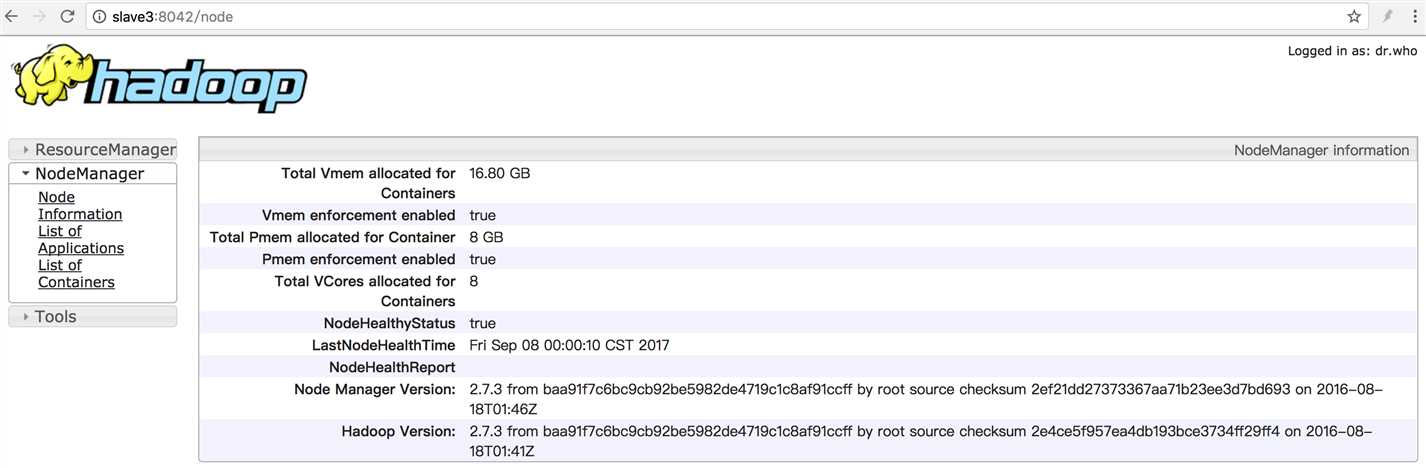Image resolution: width=1426 pixels, height=468 pixels.
Task: Expand the ResourceManager section
Action: 93,149
